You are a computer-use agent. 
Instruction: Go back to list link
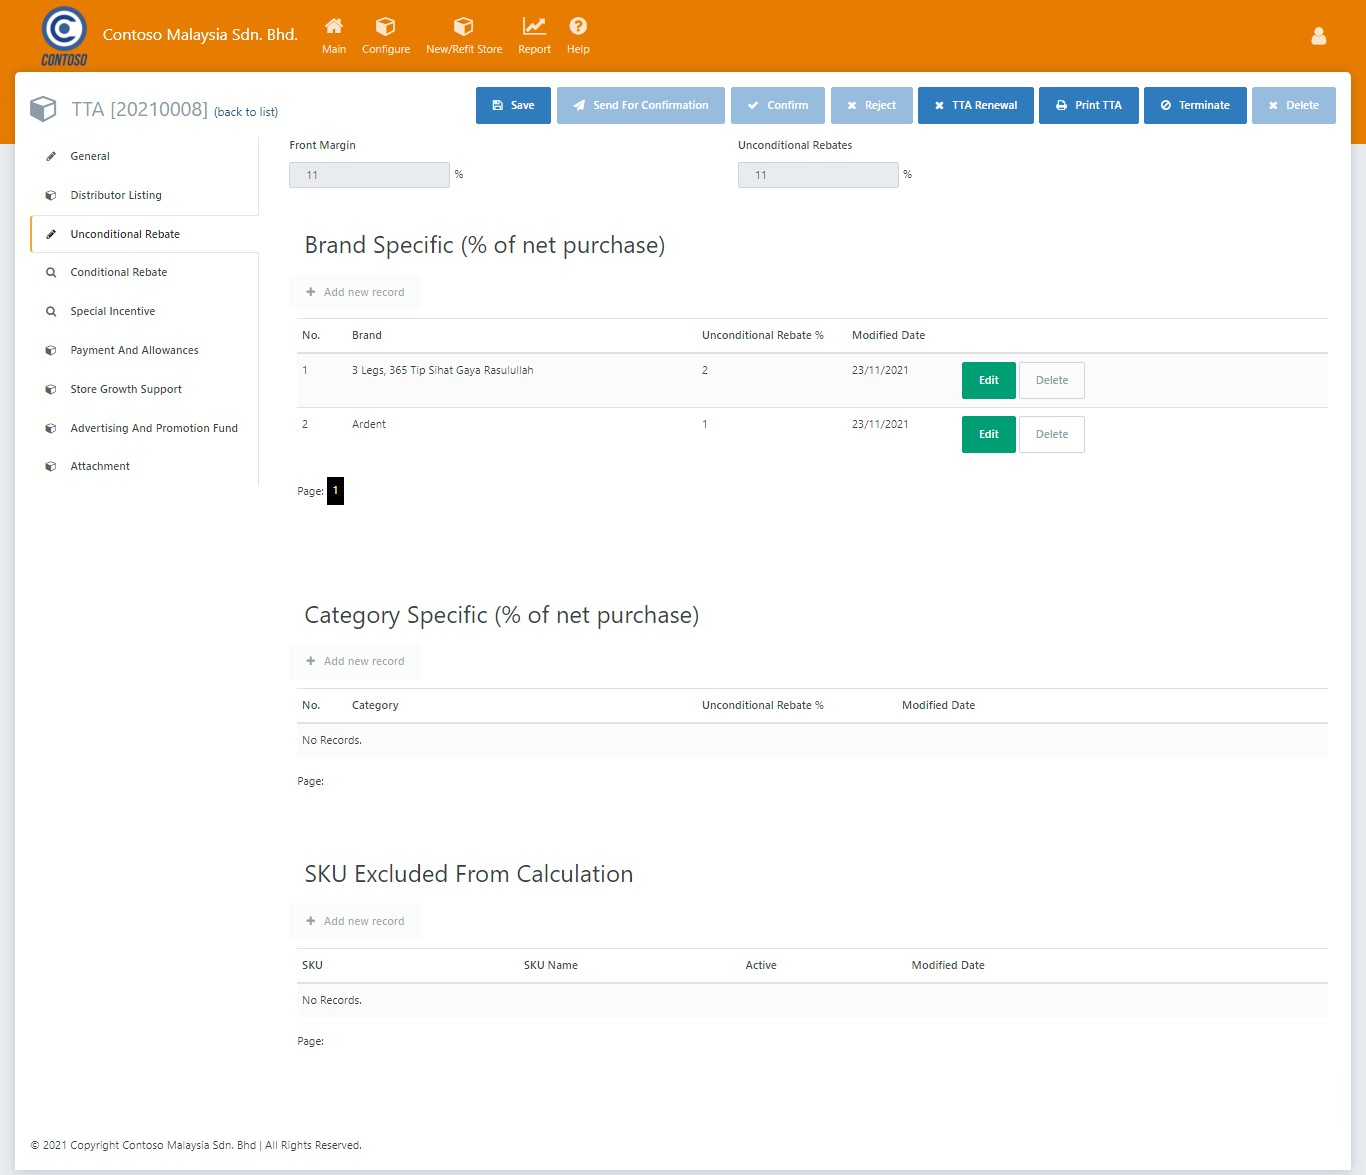click(246, 112)
